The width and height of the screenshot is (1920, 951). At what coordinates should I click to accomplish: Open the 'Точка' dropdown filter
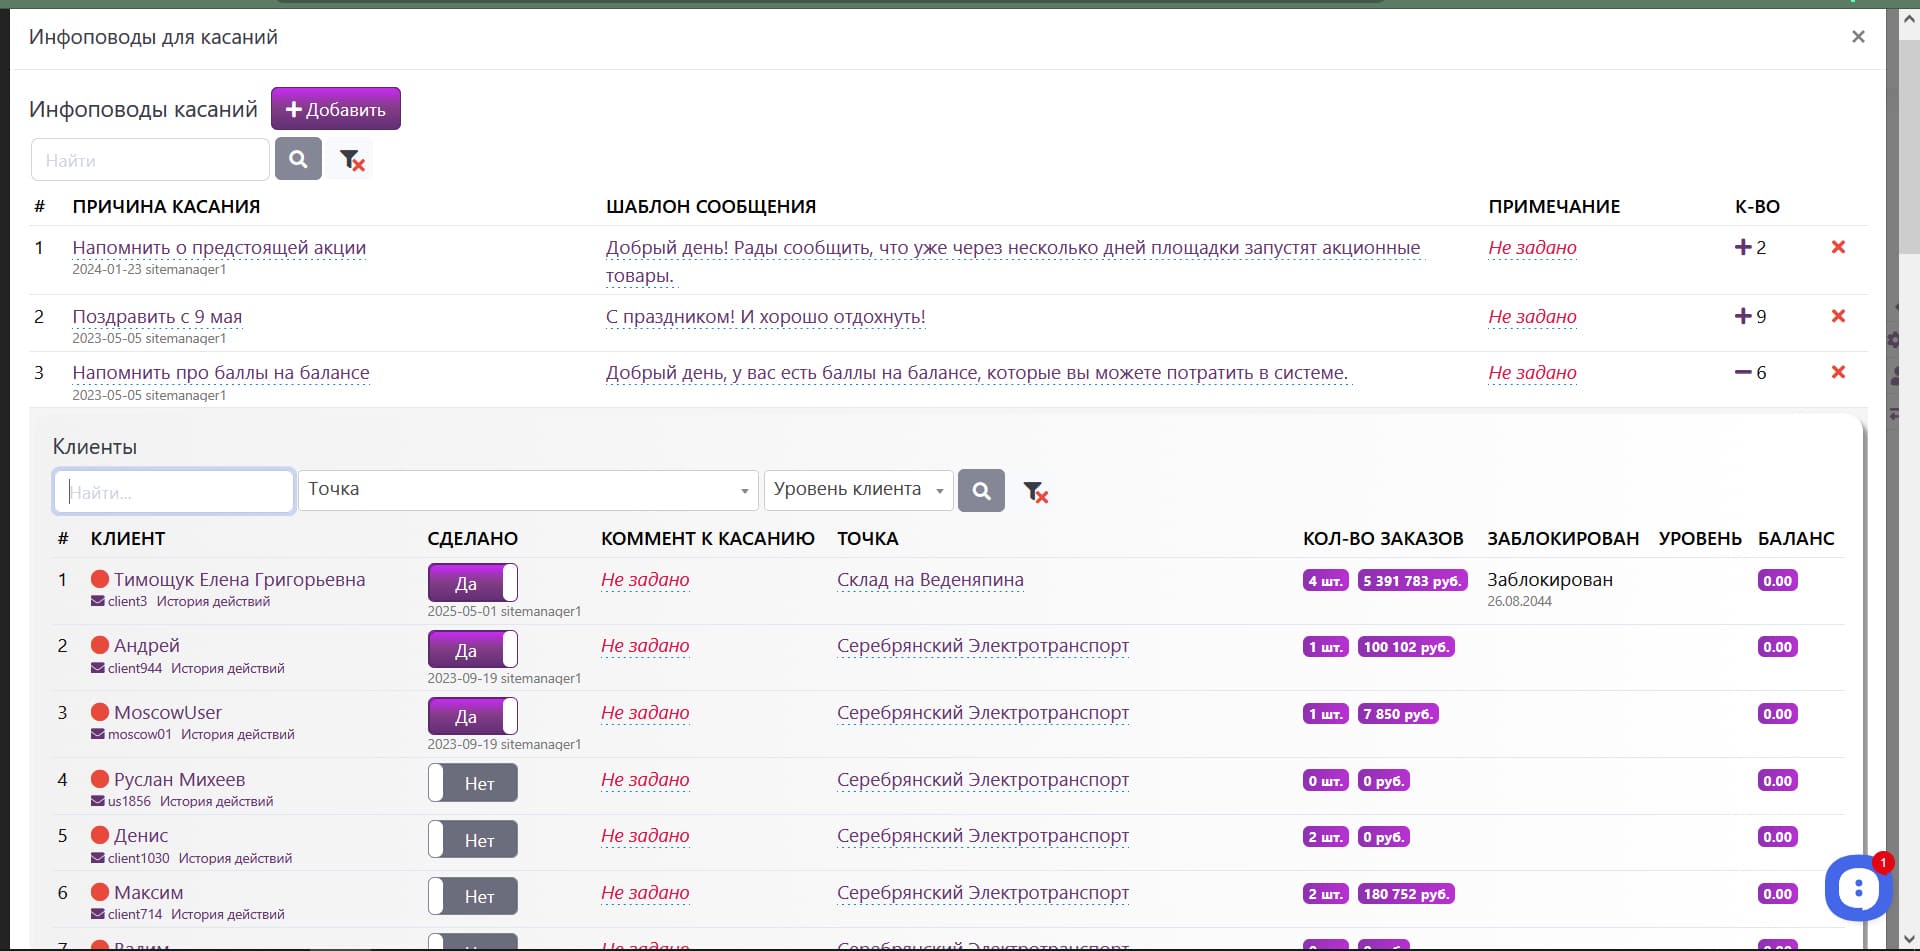(527, 490)
